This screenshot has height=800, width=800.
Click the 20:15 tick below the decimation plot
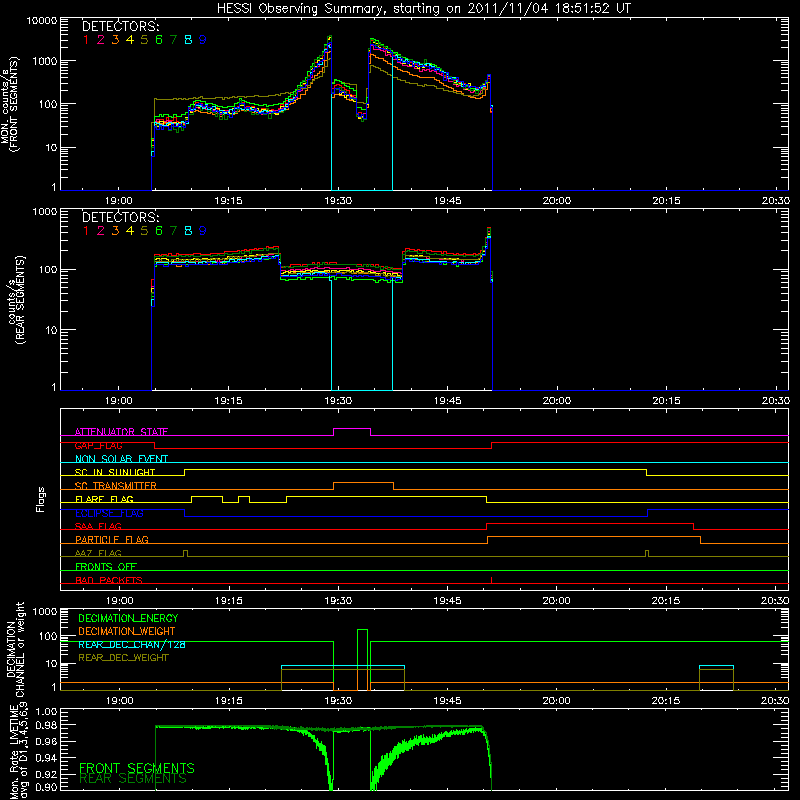666,701
